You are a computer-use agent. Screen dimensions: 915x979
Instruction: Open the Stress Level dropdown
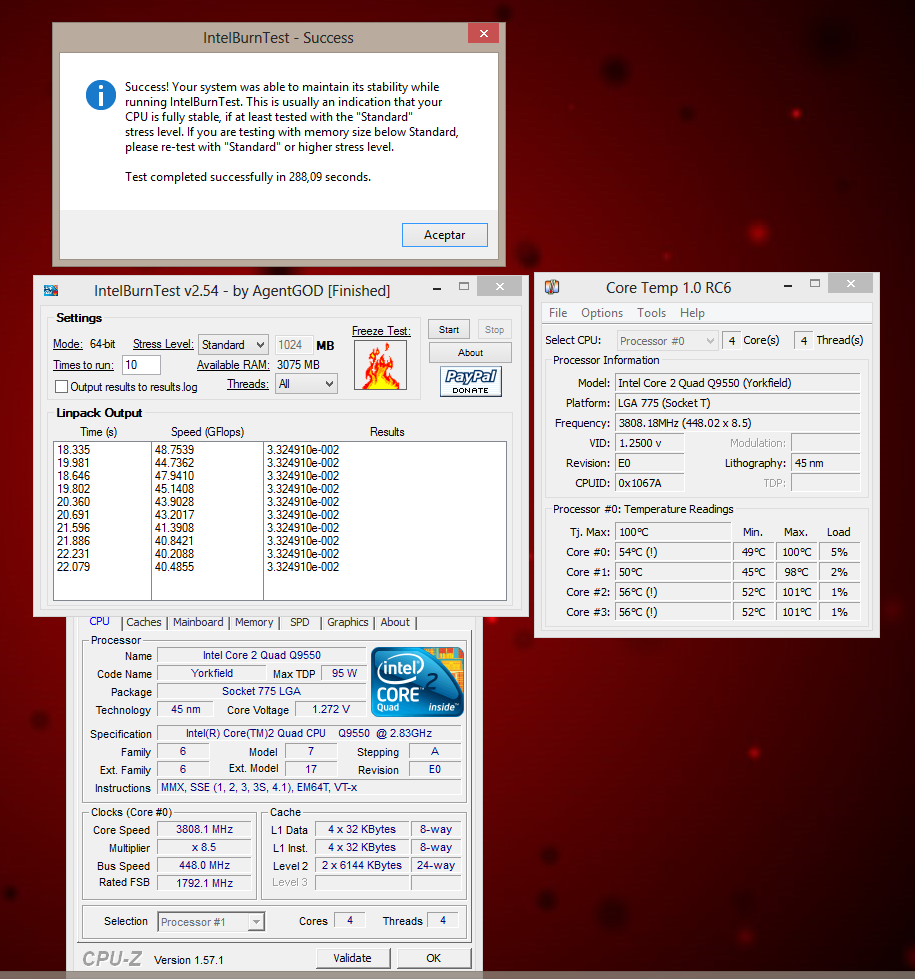233,345
